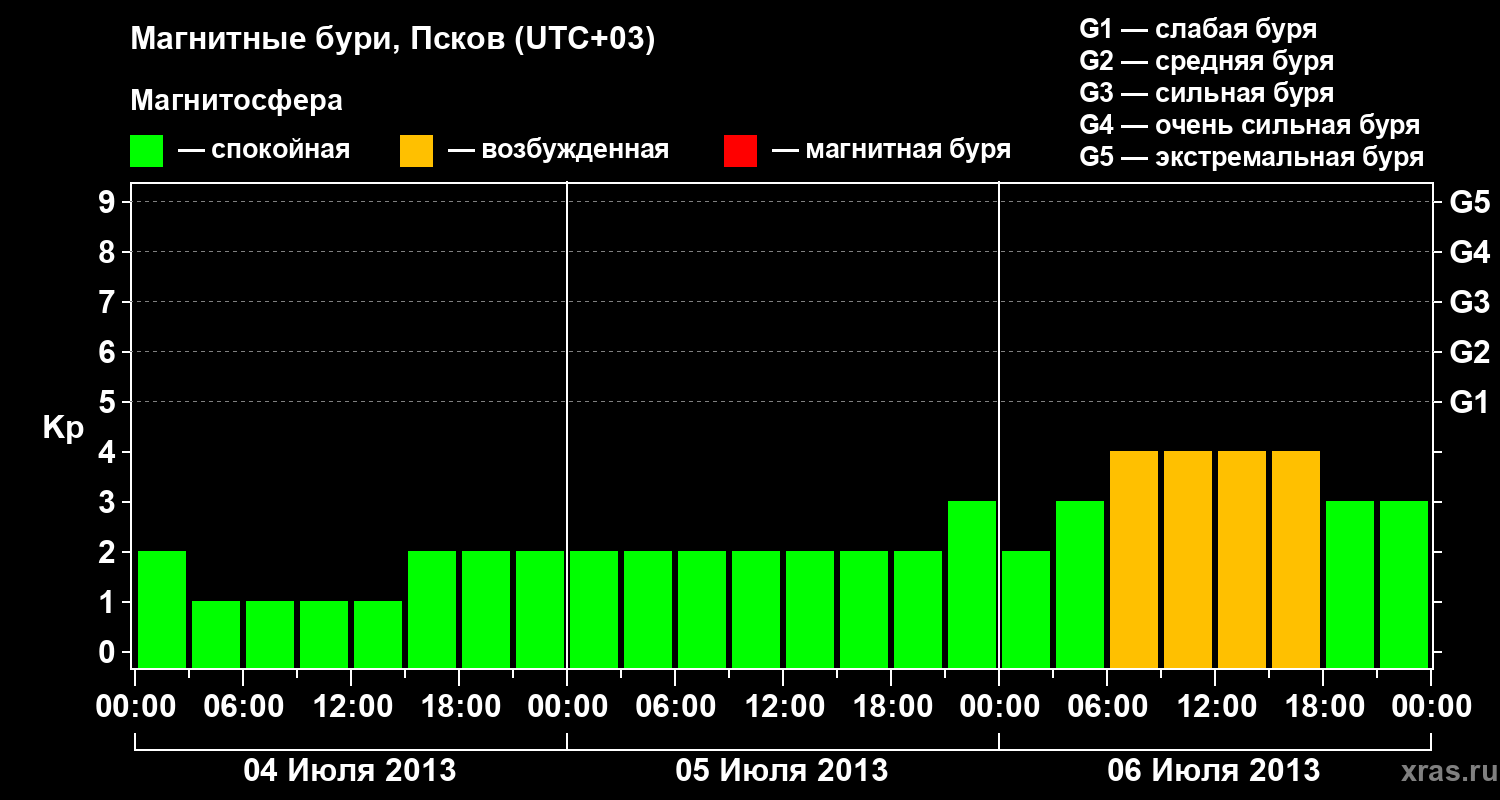Click the '05 Июля 2013' date label
Viewport: 1500px width, 800px height.
tap(782, 771)
